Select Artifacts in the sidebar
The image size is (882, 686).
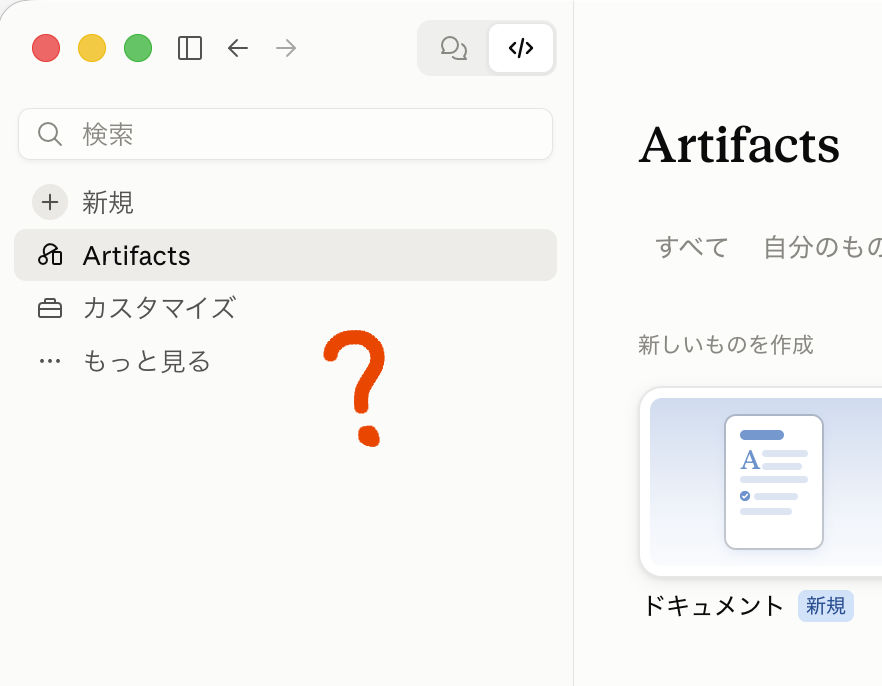(x=285, y=255)
